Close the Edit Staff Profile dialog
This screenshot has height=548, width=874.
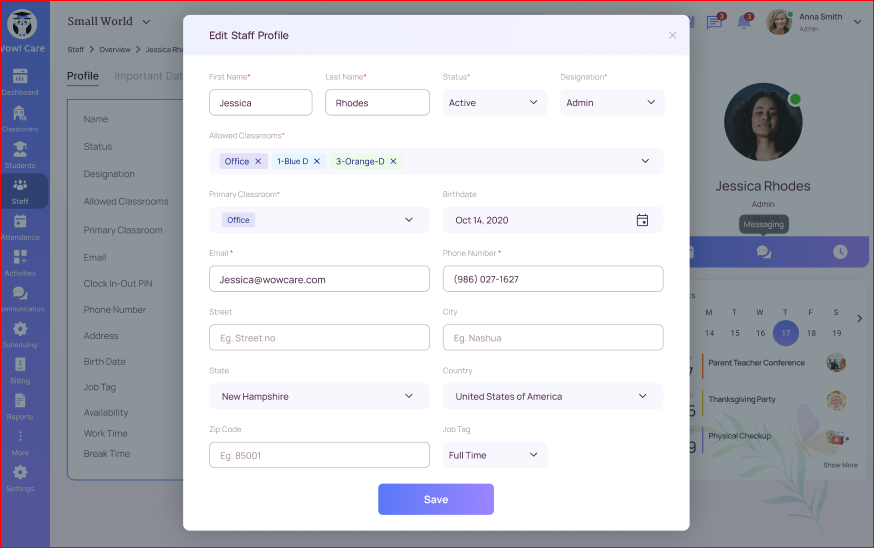click(672, 36)
